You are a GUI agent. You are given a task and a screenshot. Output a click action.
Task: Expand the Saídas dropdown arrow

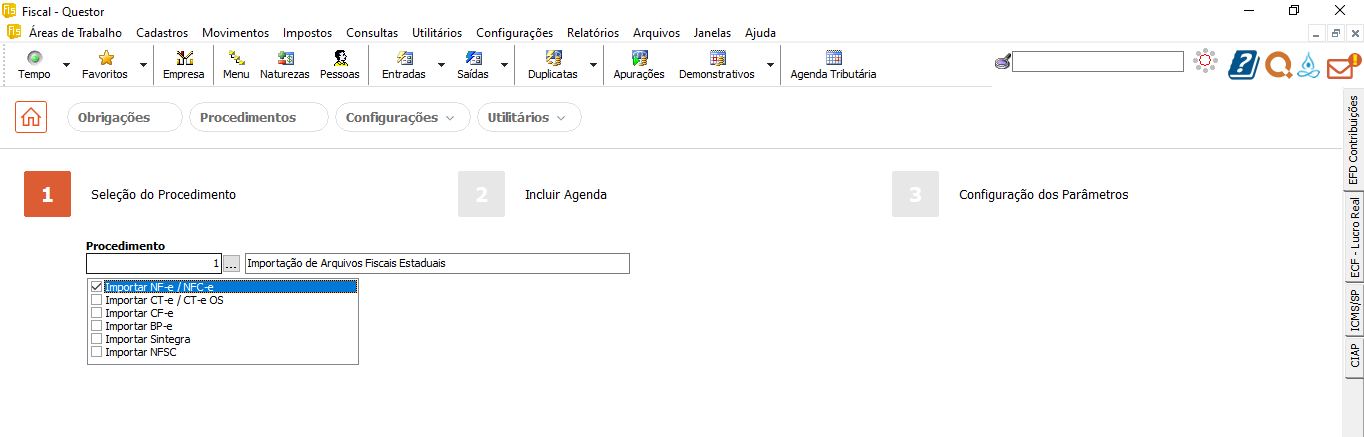pyautogui.click(x=504, y=65)
